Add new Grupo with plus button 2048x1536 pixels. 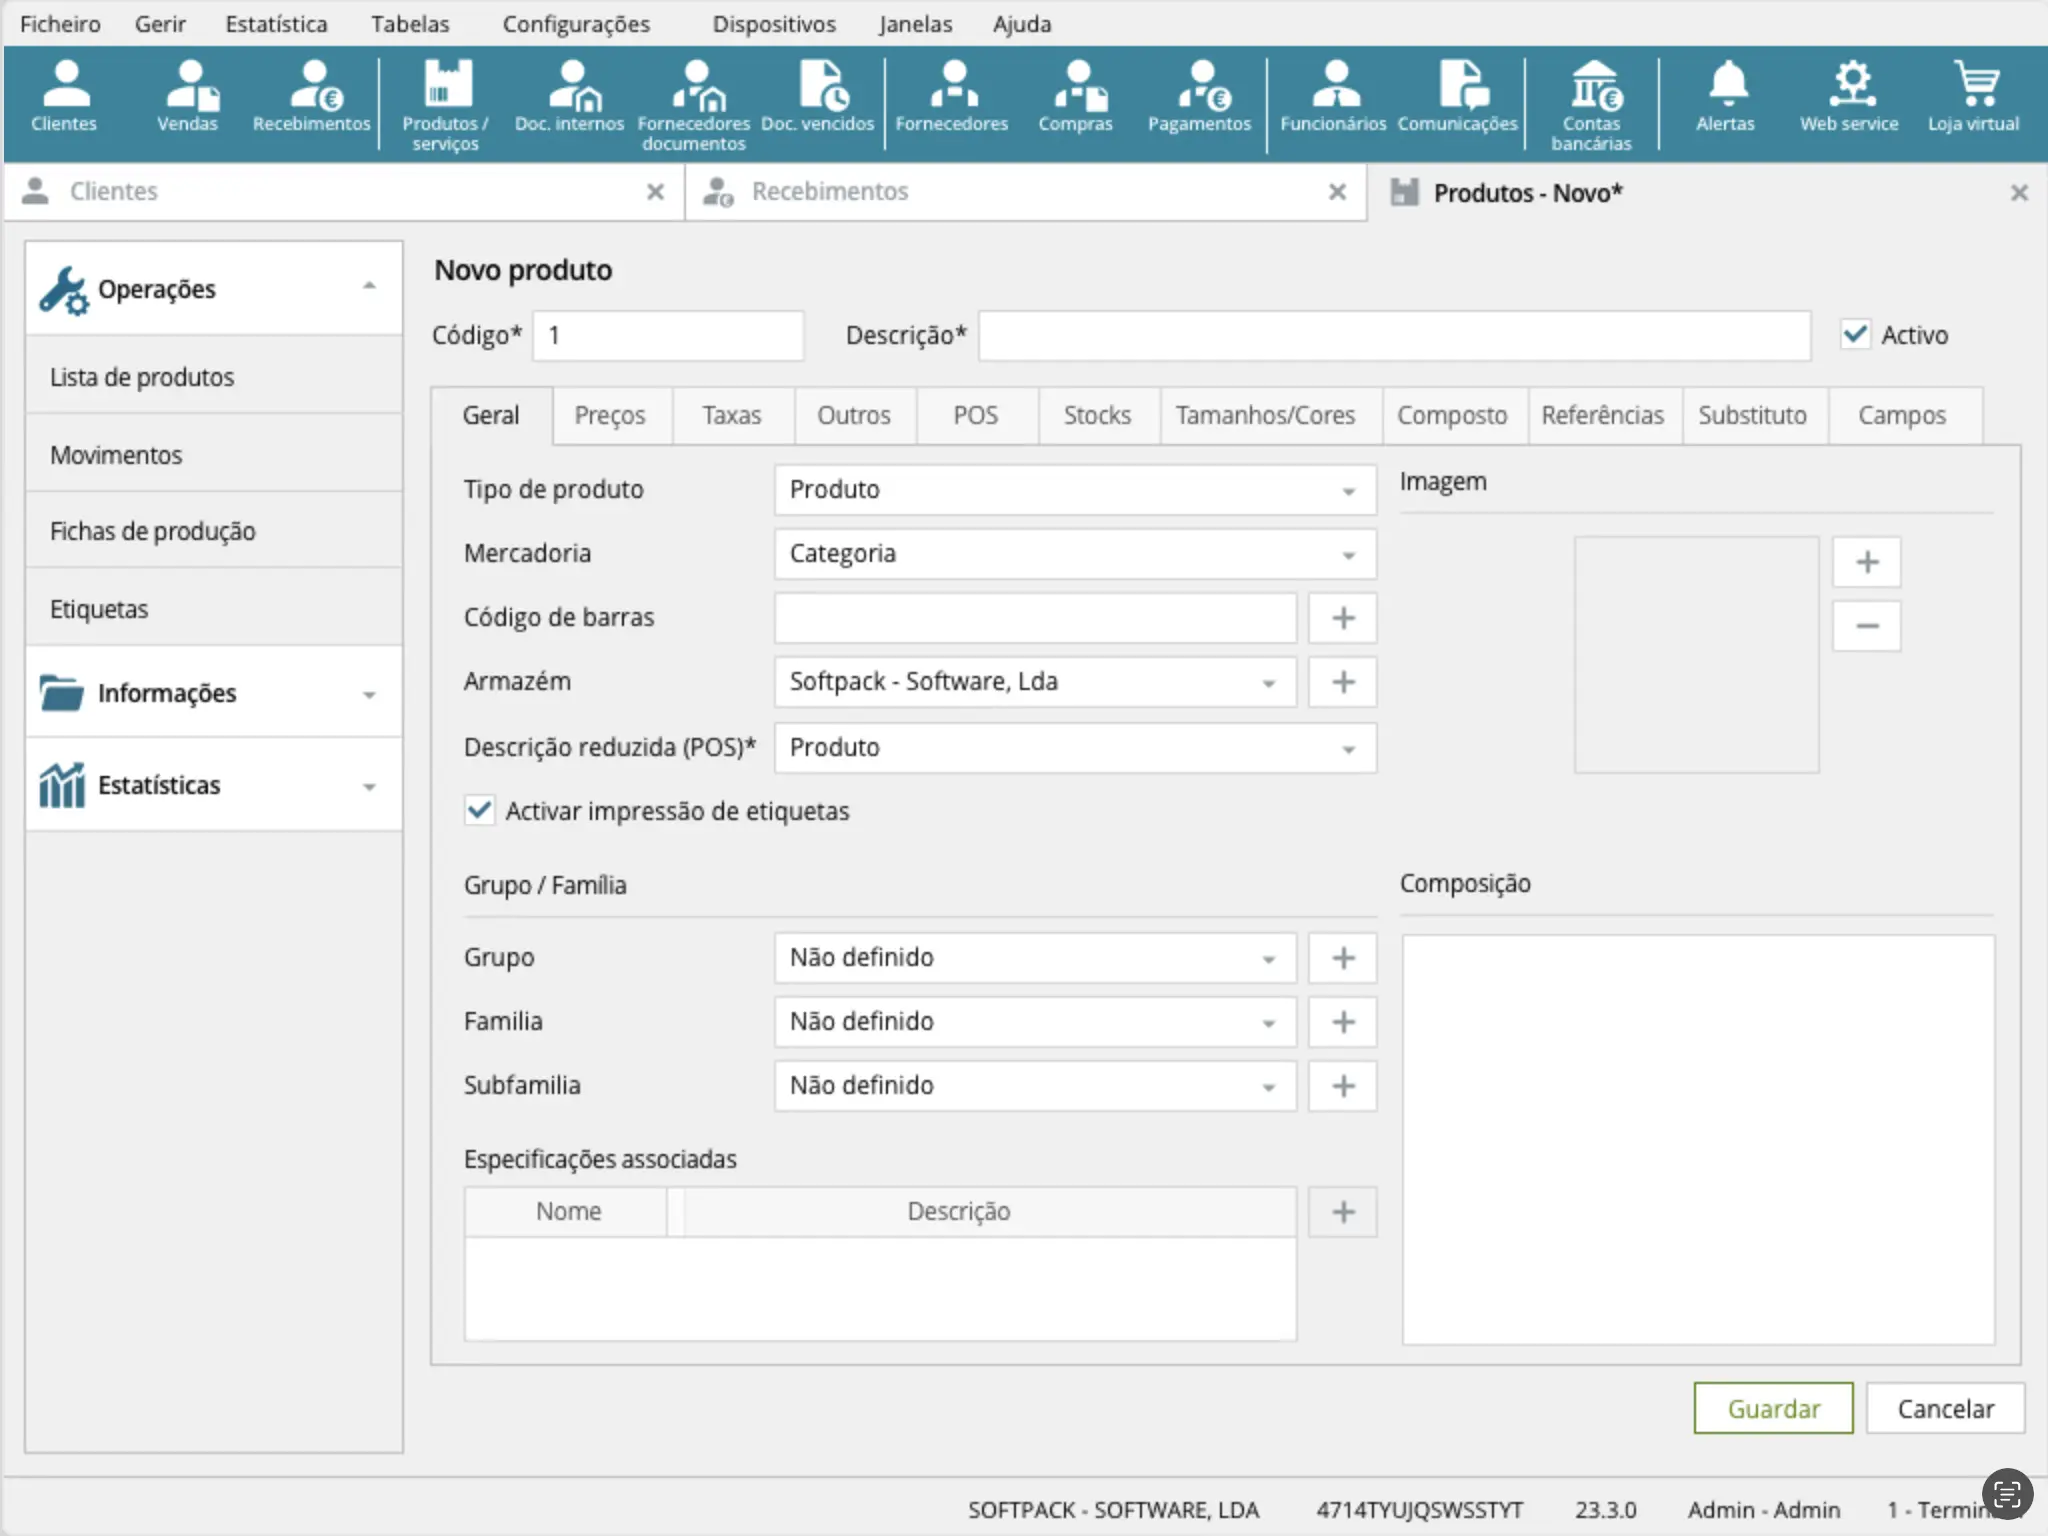pos(1343,958)
